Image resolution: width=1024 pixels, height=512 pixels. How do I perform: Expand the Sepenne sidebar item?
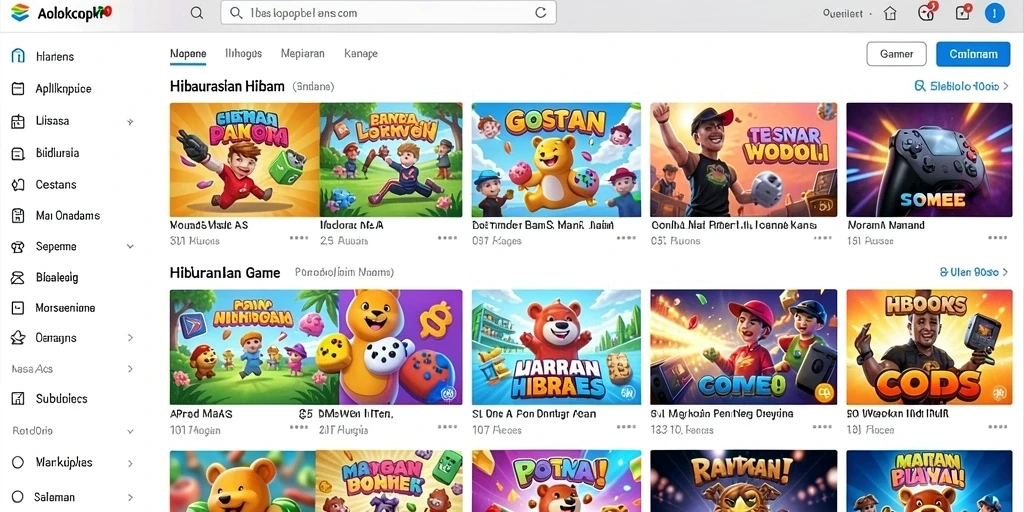click(130, 247)
